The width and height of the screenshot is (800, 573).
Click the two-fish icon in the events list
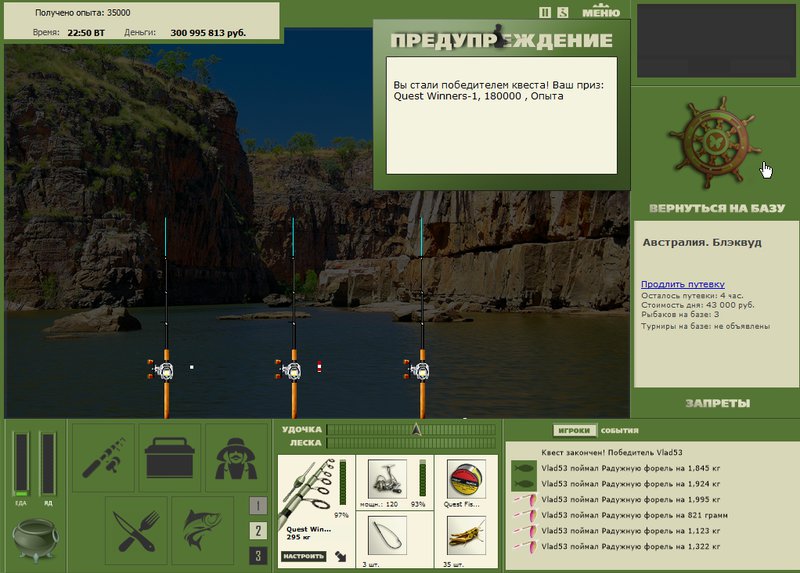pos(524,476)
